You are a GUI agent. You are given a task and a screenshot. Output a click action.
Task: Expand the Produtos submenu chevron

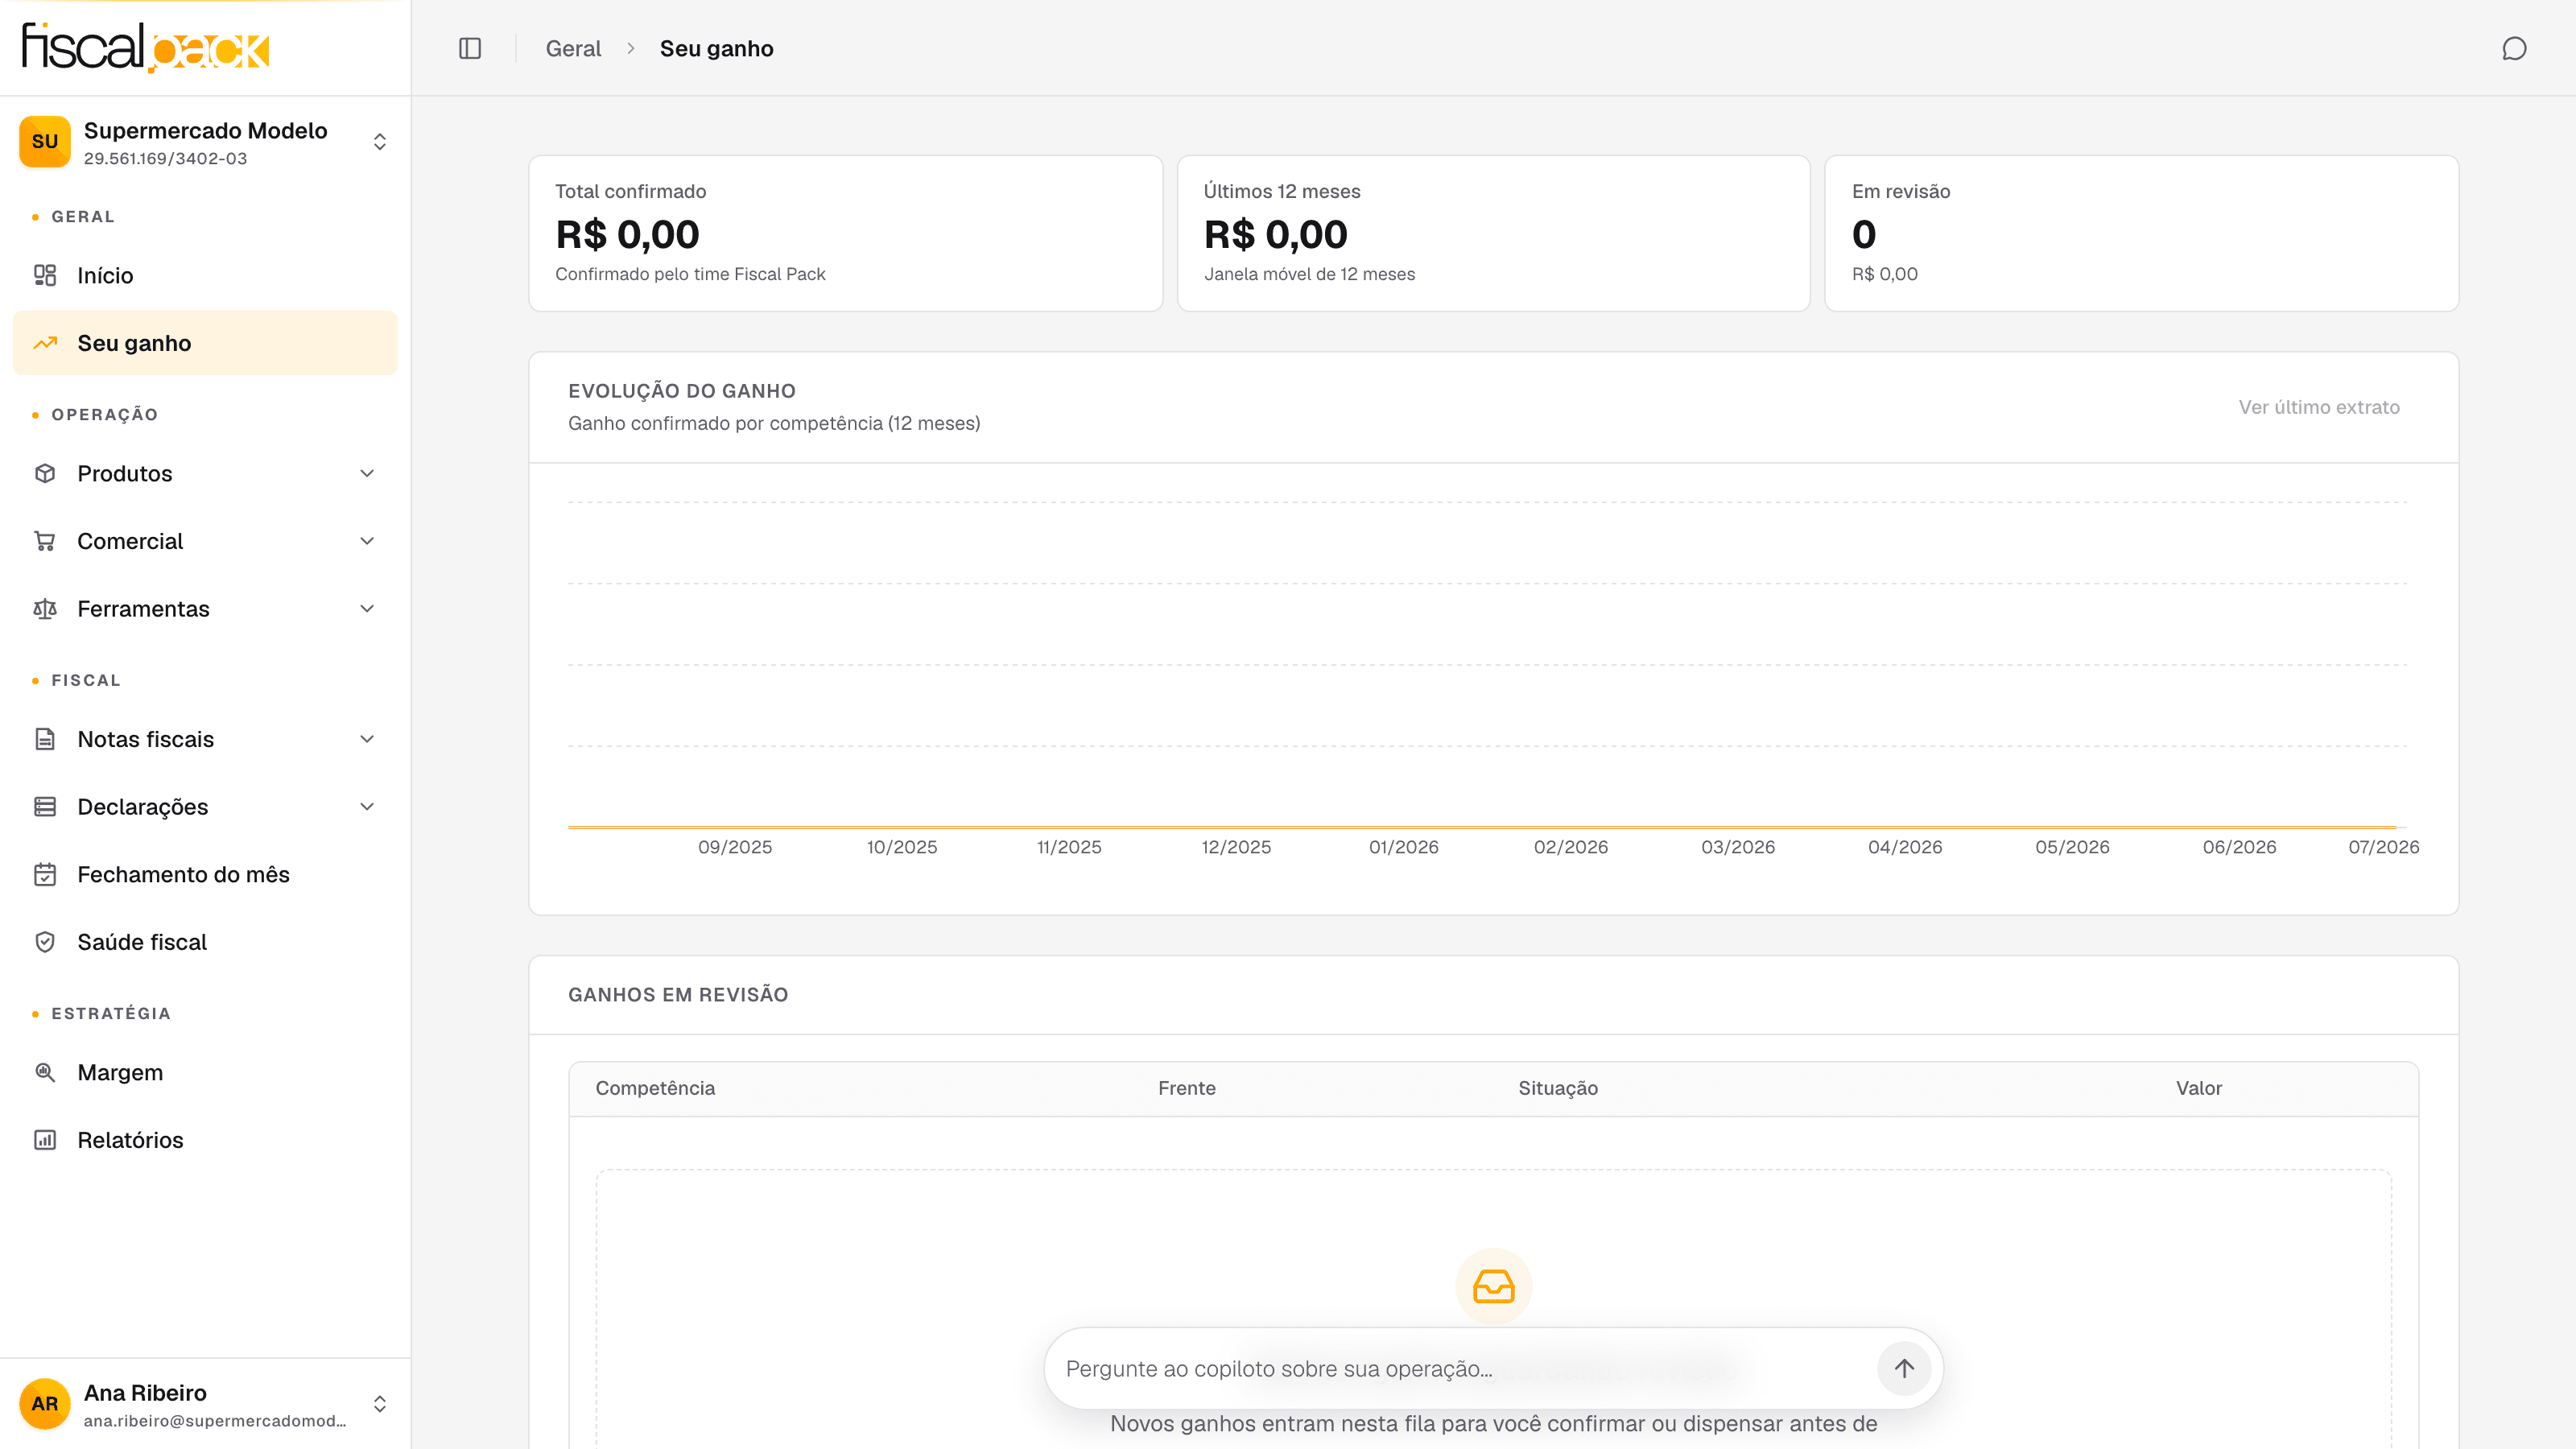point(367,473)
